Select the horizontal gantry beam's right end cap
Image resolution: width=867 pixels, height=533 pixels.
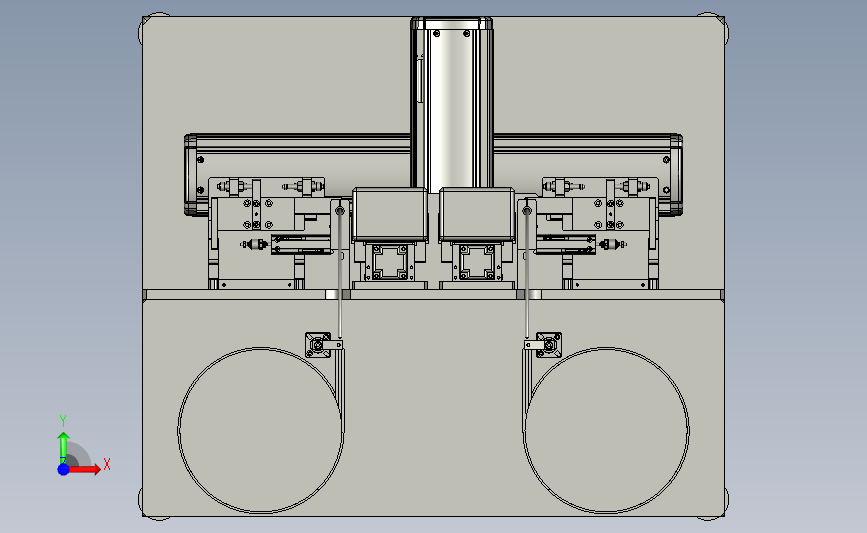(x=676, y=174)
